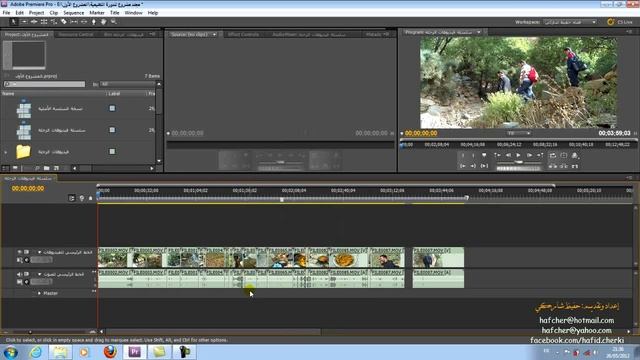Select the Zoom magnifier tool
The image size is (640, 360).
click(113, 22)
